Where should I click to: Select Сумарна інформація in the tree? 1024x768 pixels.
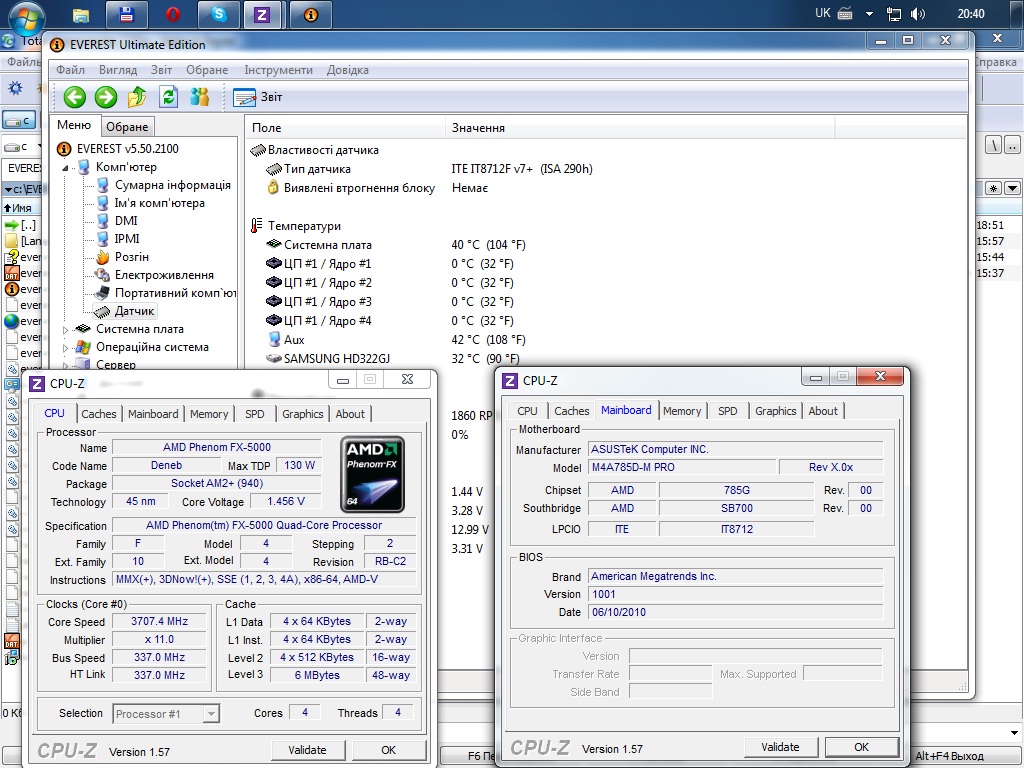point(172,185)
